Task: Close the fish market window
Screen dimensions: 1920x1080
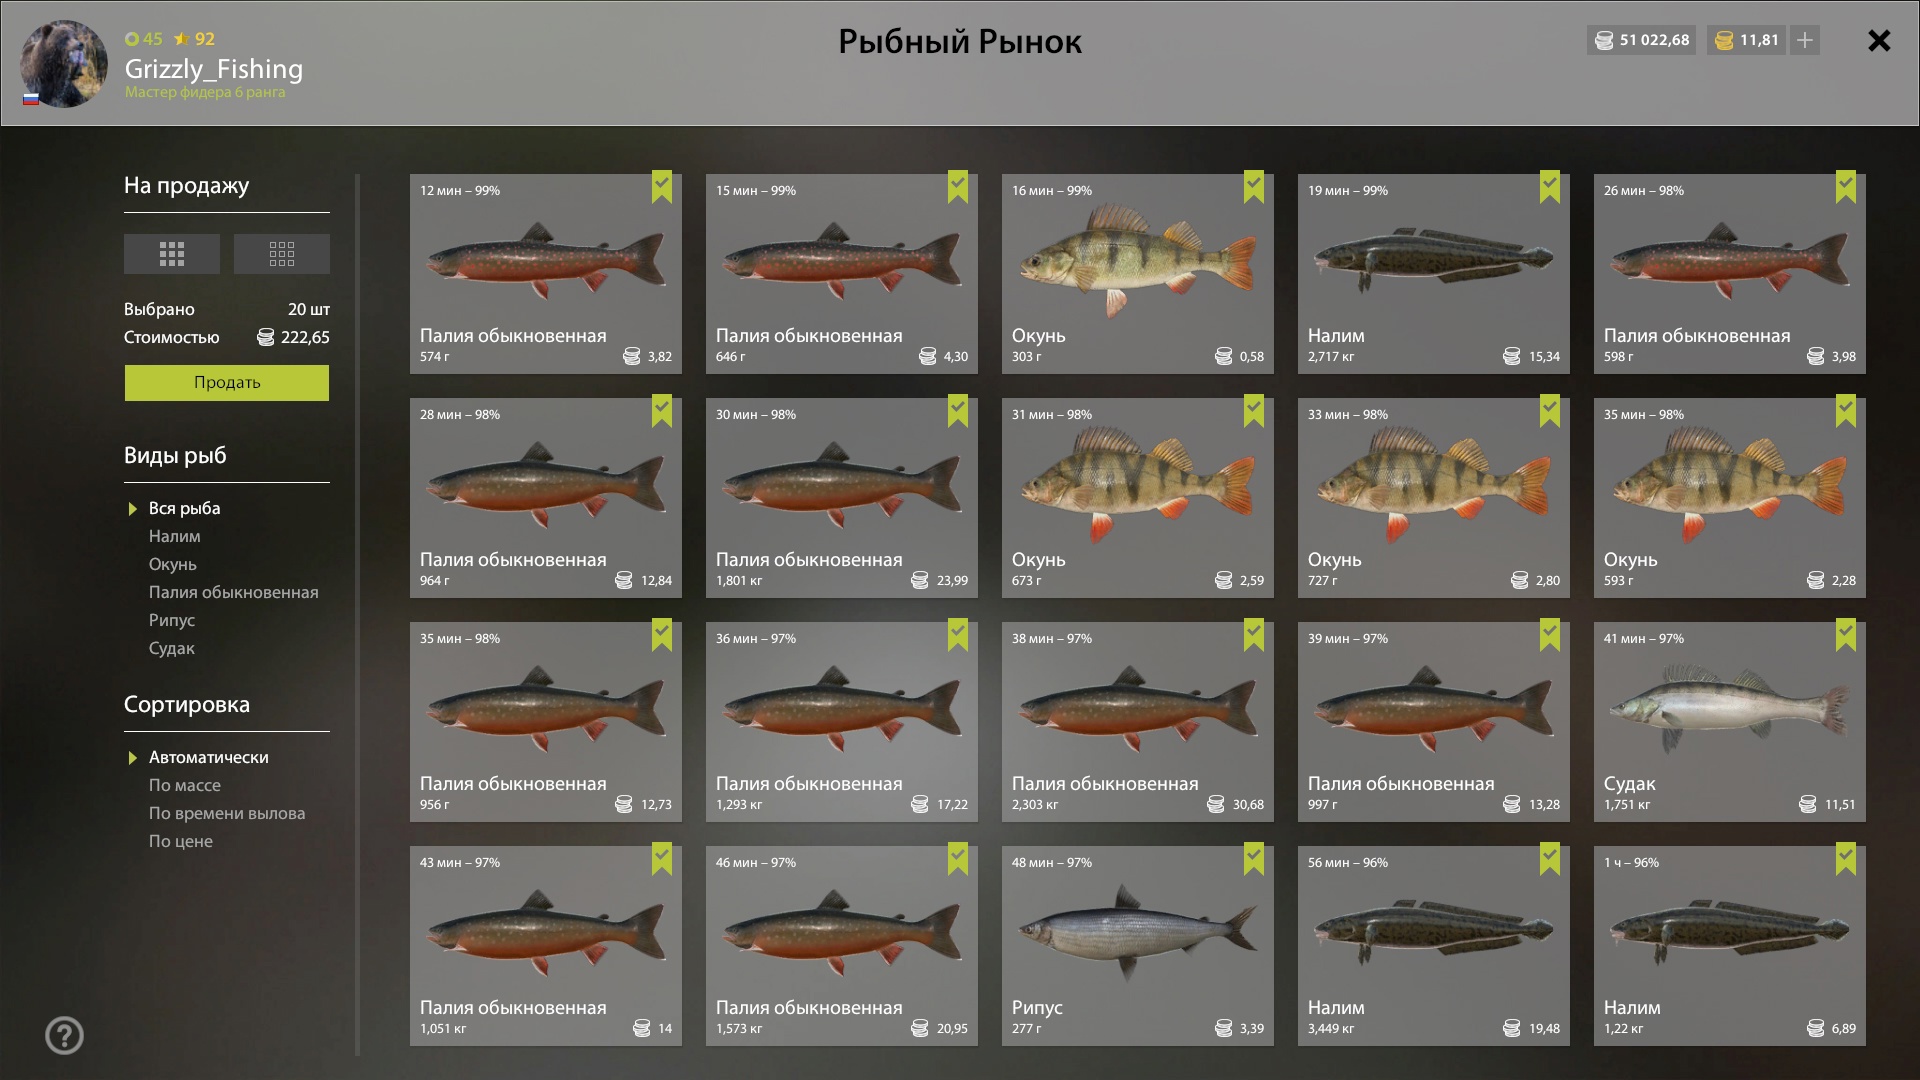Action: (1879, 41)
